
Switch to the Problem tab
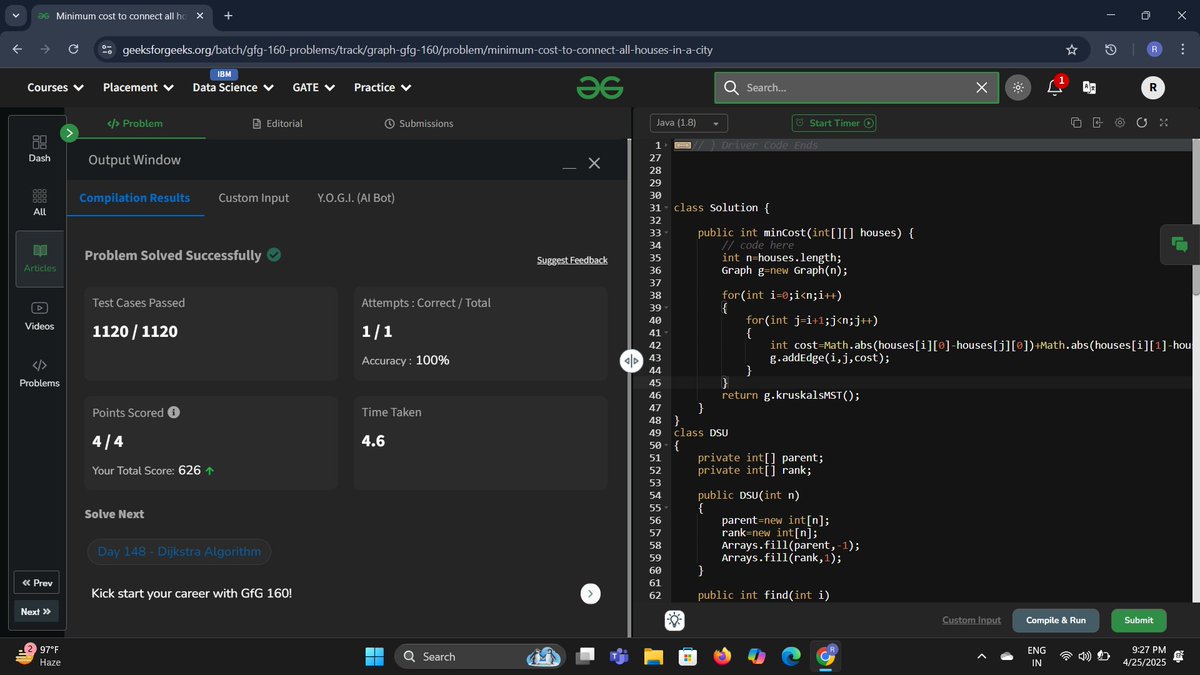pos(135,123)
